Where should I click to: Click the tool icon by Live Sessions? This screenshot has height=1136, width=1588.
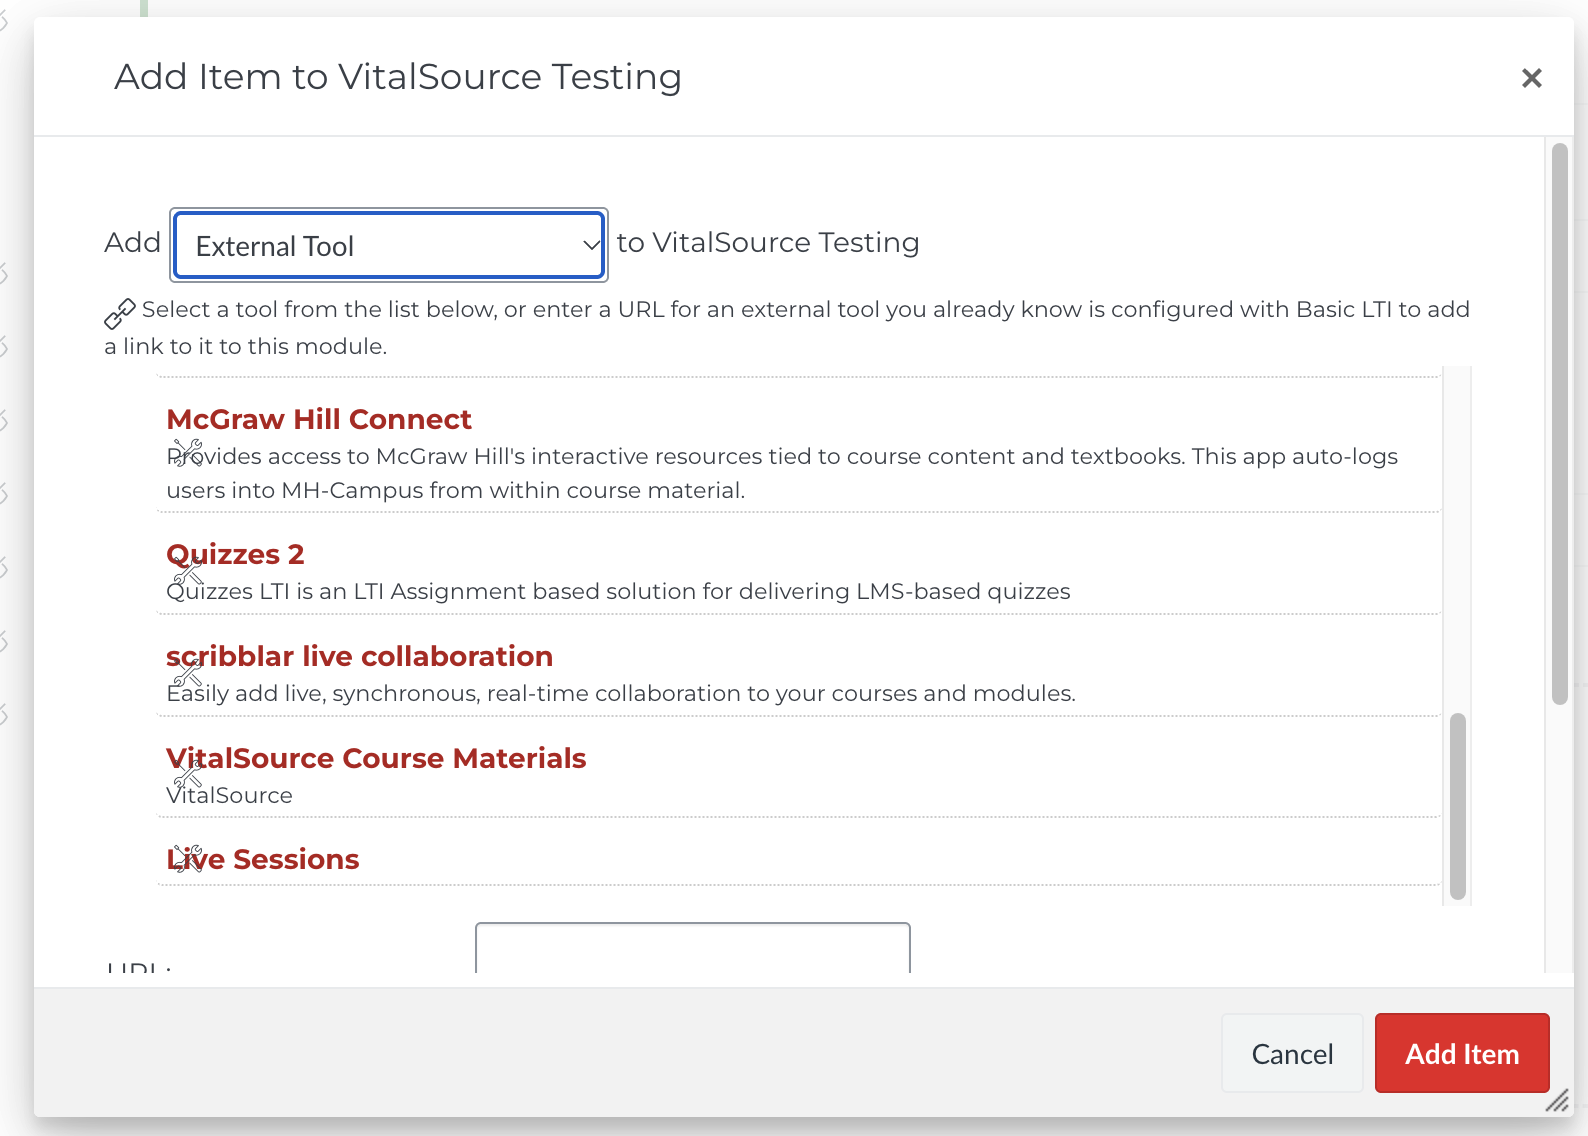click(187, 859)
